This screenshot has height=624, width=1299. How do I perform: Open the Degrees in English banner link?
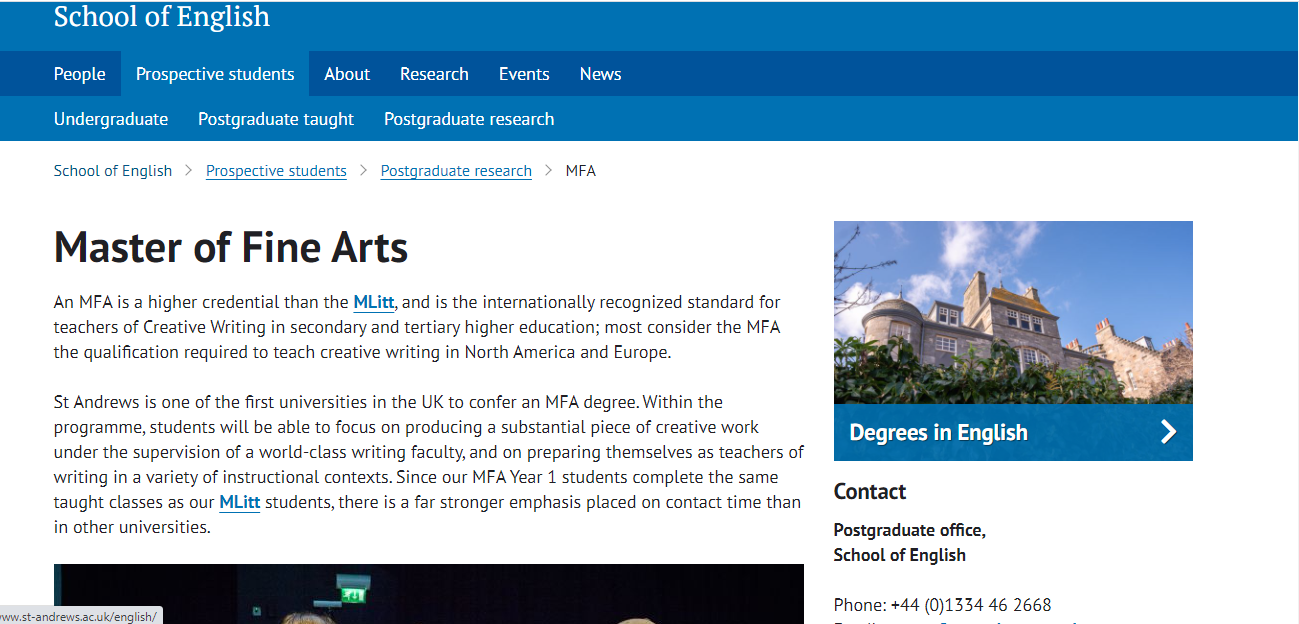pos(1013,432)
